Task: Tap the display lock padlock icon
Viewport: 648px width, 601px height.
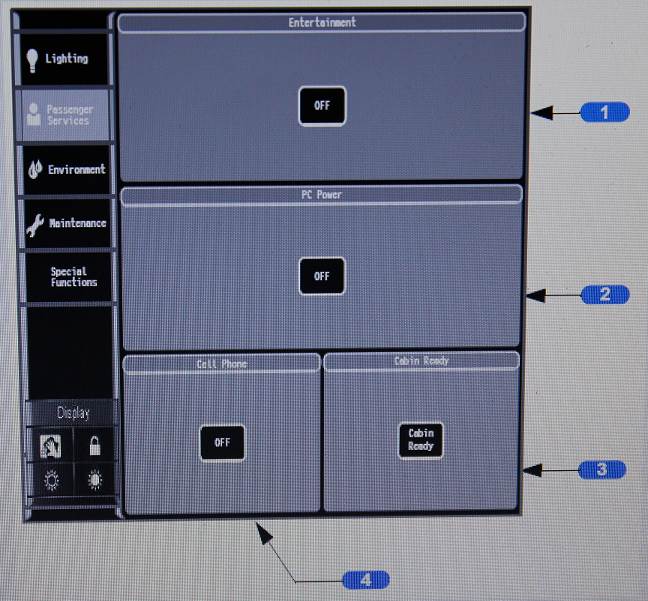Action: point(95,446)
